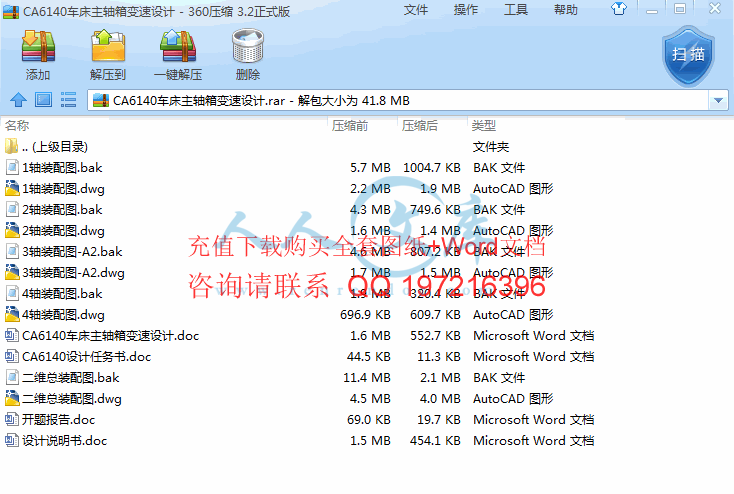
Task: Select file name 4轴装配图.dwg
Action: tap(63, 315)
